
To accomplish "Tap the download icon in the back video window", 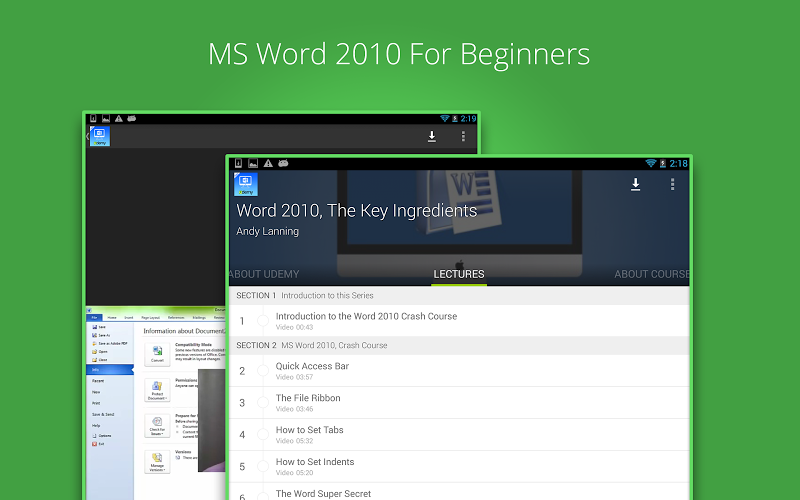I will pos(432,136).
